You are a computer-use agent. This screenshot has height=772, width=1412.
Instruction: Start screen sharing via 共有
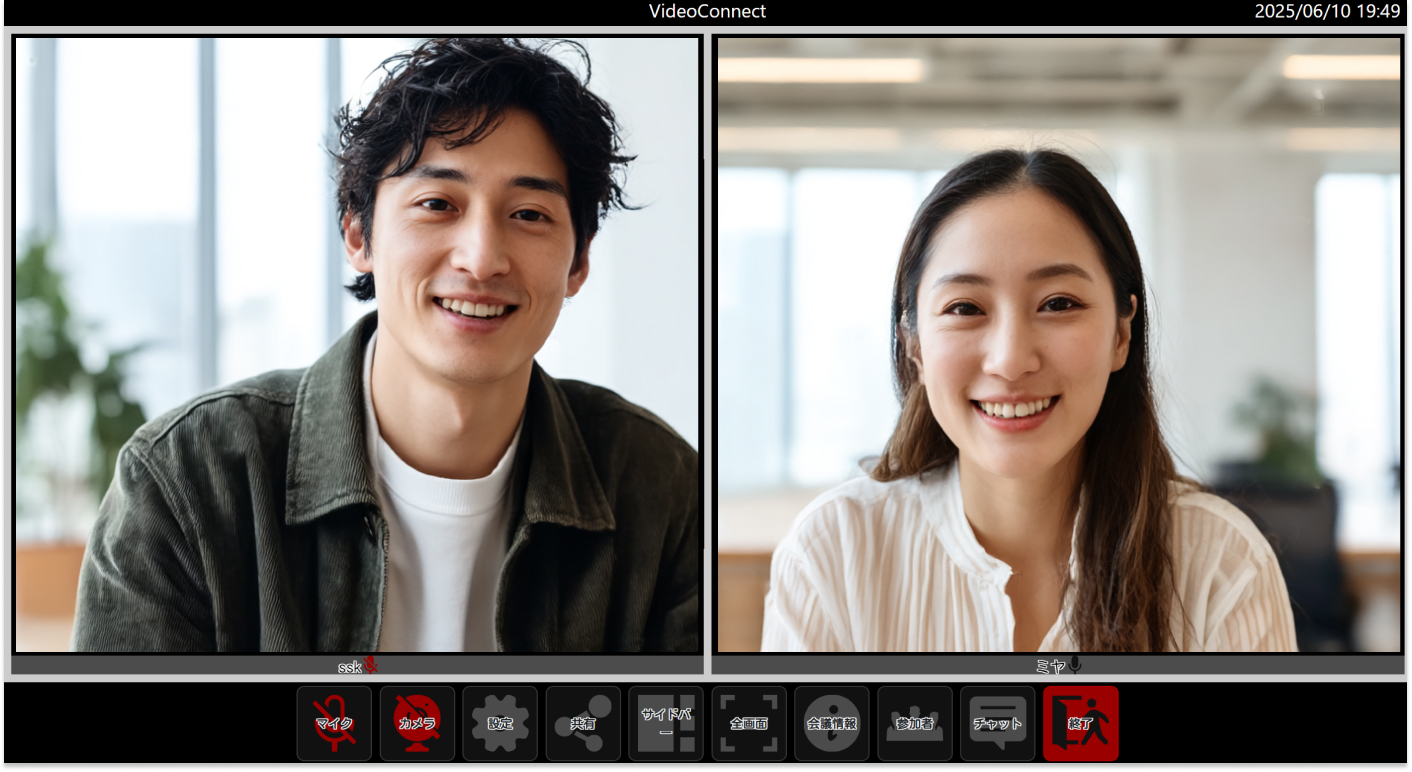pyautogui.click(x=583, y=723)
